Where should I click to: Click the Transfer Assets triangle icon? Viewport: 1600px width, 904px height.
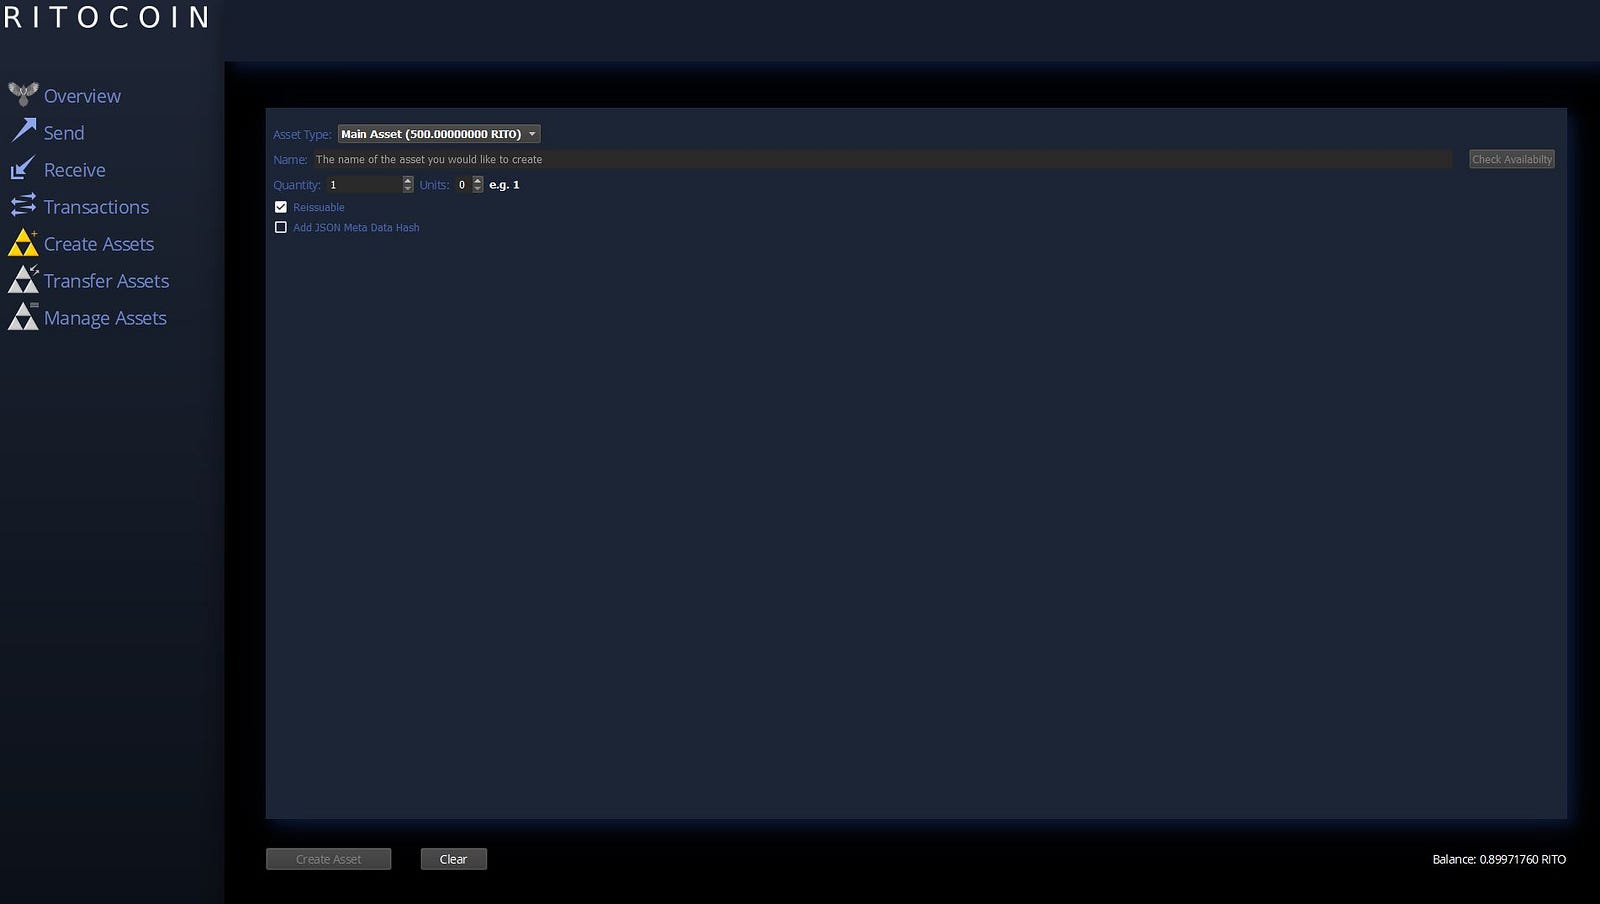click(x=23, y=280)
